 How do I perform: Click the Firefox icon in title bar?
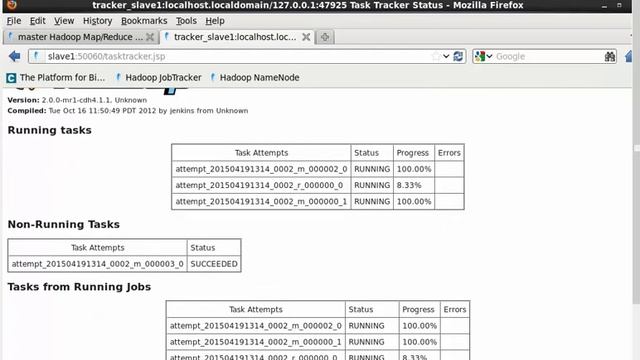pos(12,5)
